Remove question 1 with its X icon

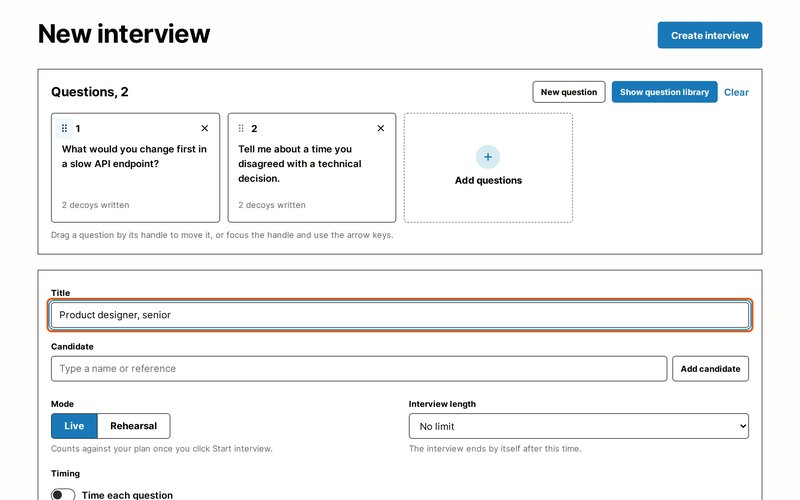click(x=205, y=128)
